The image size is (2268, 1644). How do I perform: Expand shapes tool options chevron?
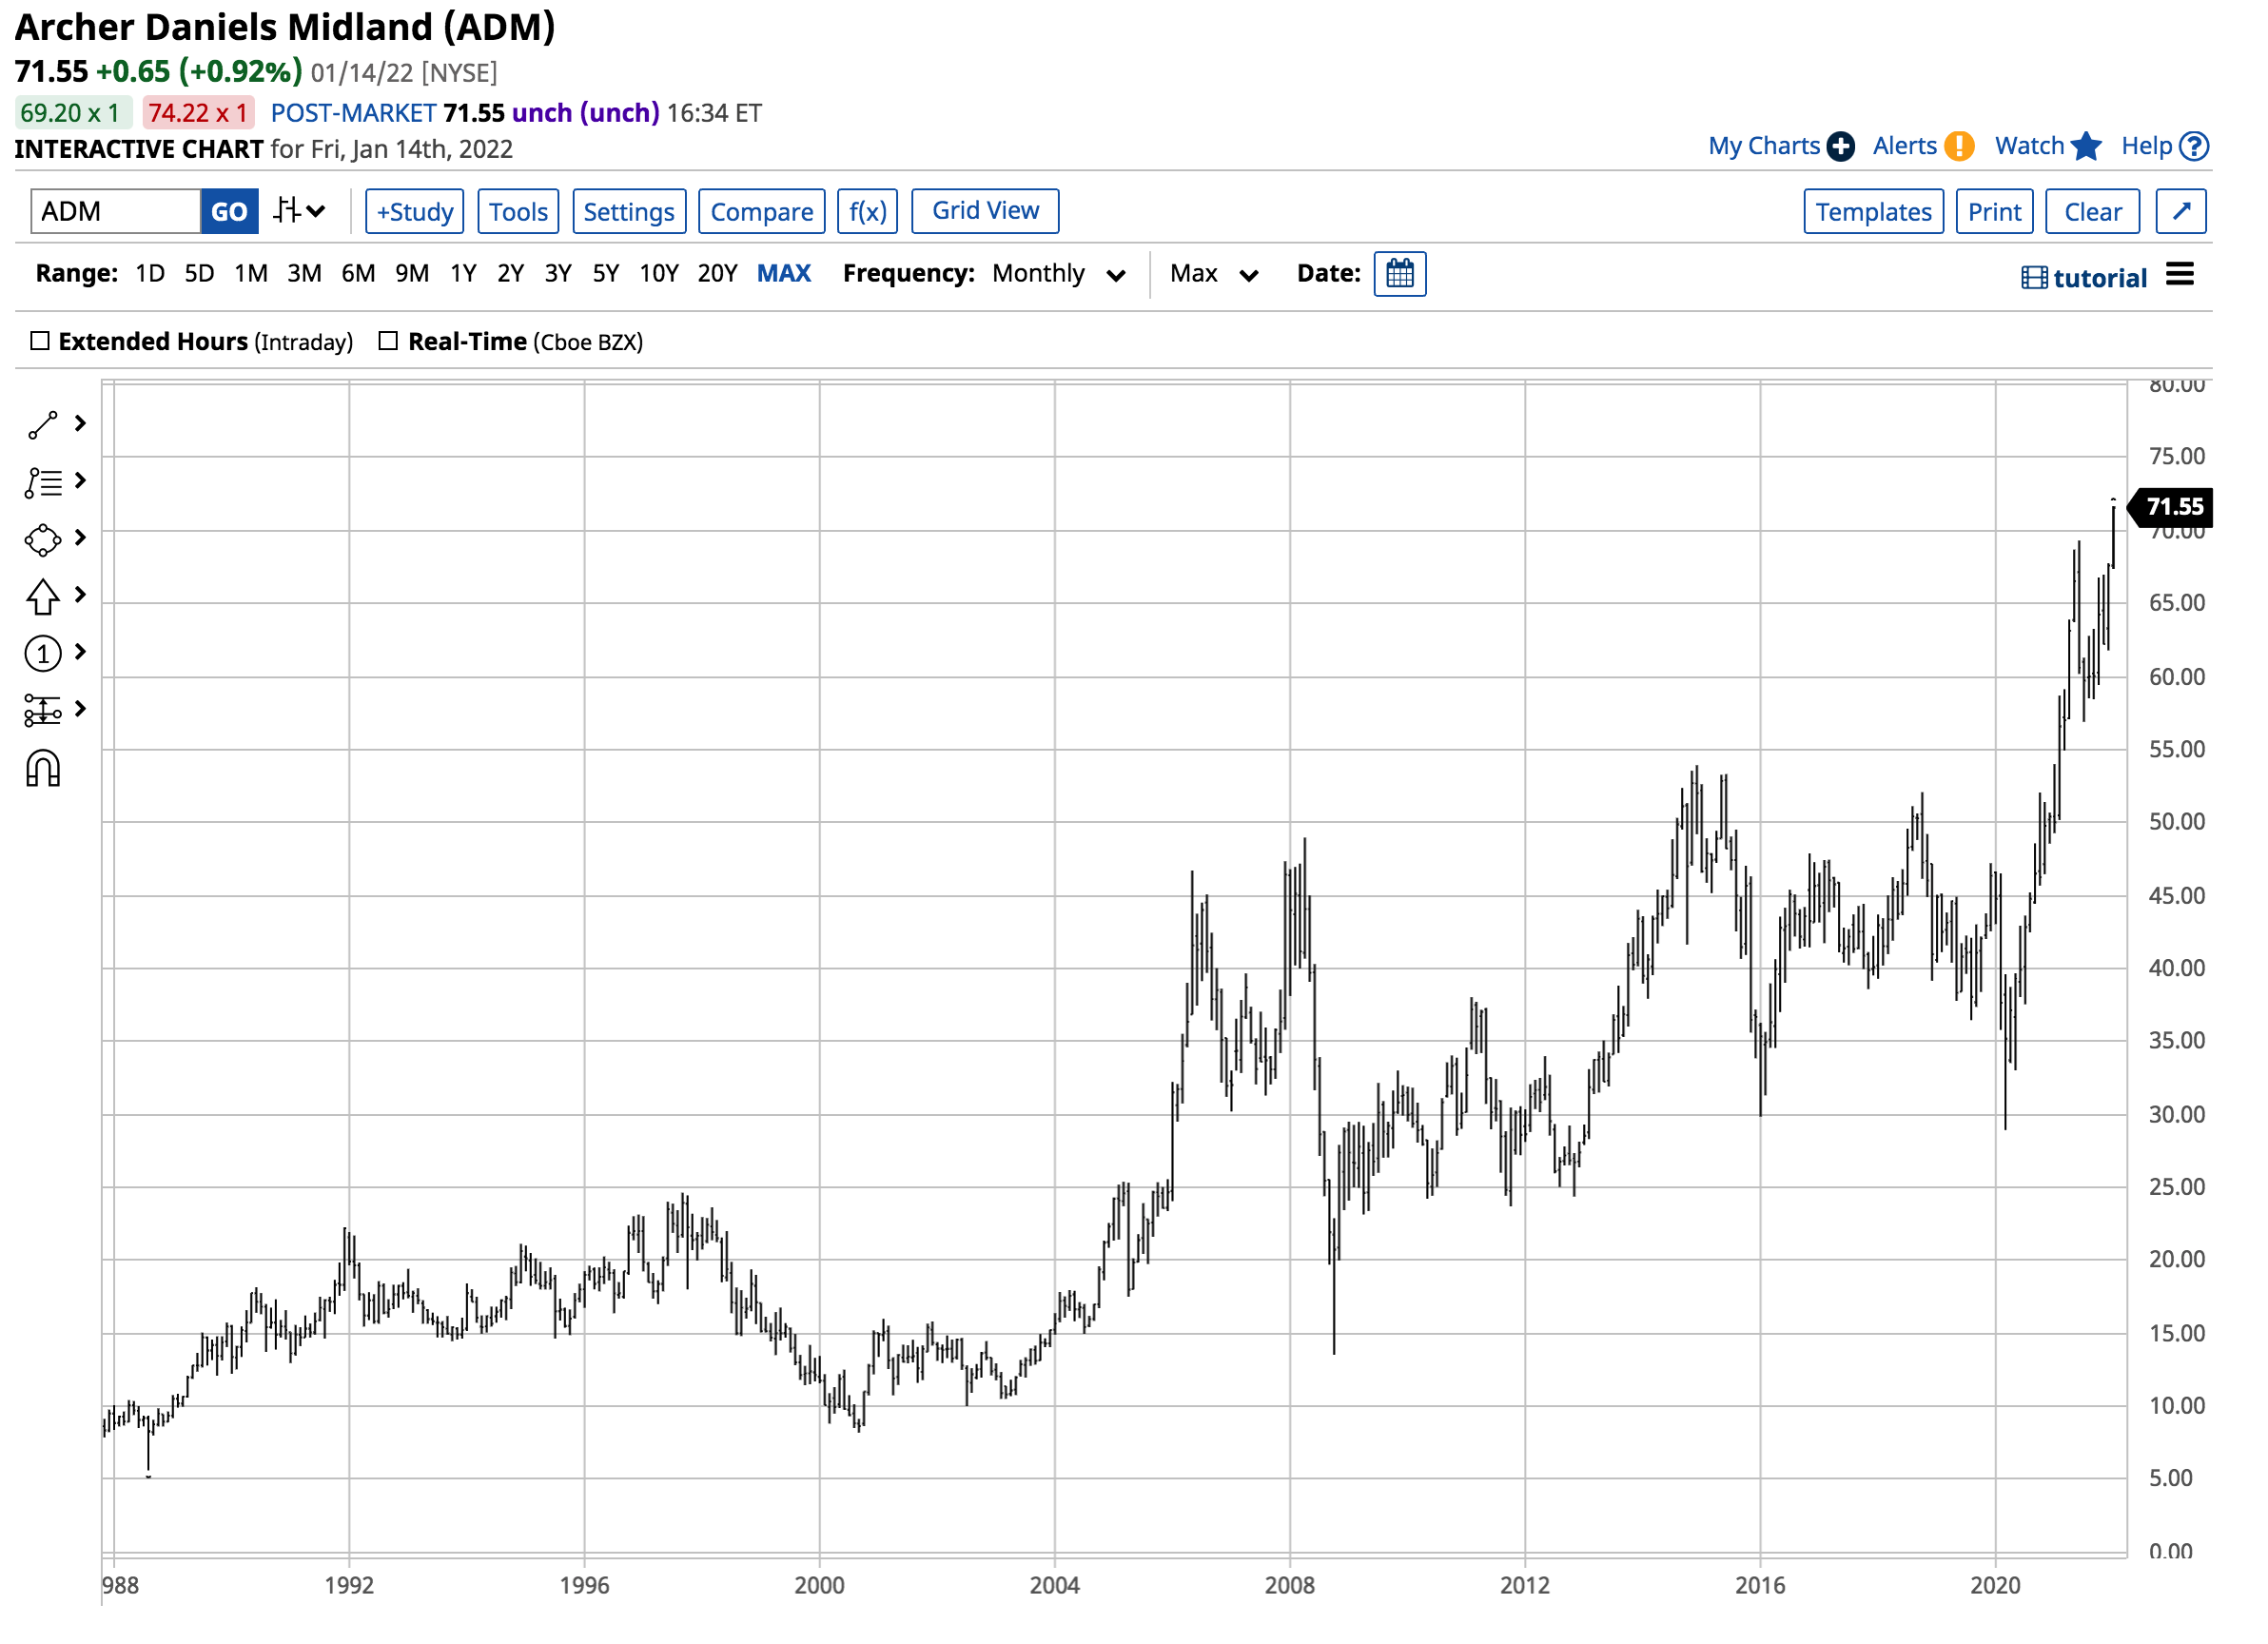tap(81, 539)
